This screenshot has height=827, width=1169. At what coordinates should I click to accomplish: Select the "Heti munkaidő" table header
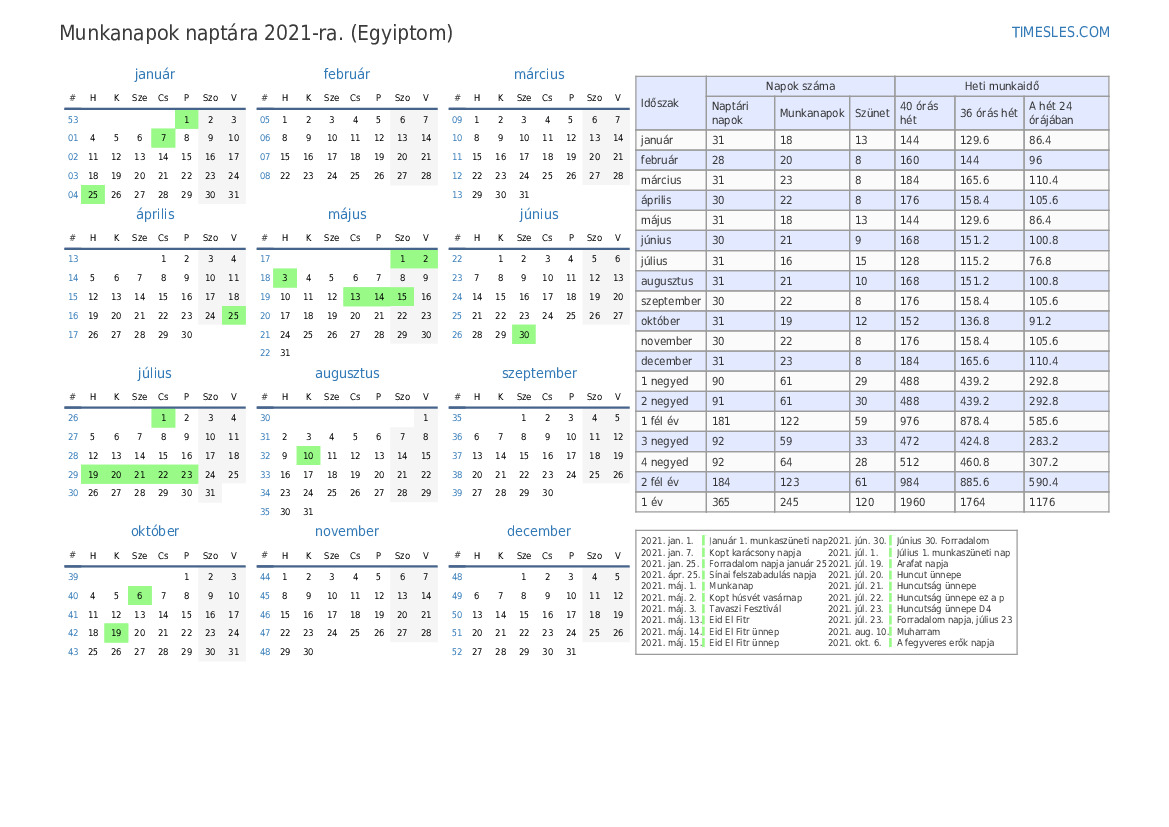click(x=1001, y=86)
